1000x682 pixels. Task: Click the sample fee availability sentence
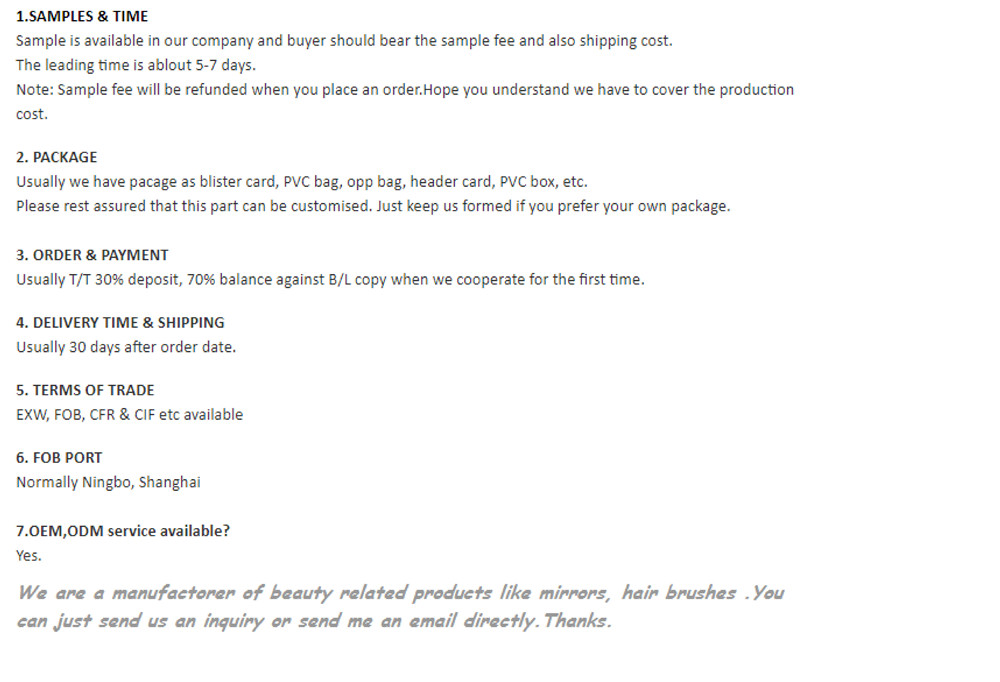click(344, 41)
